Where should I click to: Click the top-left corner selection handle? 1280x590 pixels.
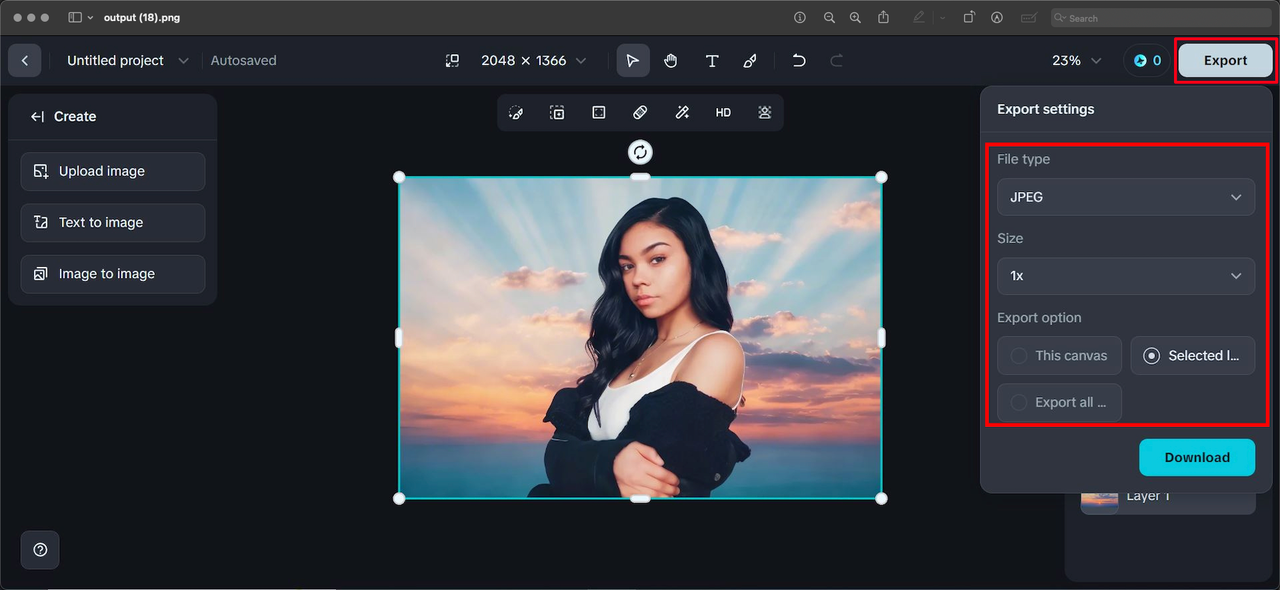[x=399, y=177]
